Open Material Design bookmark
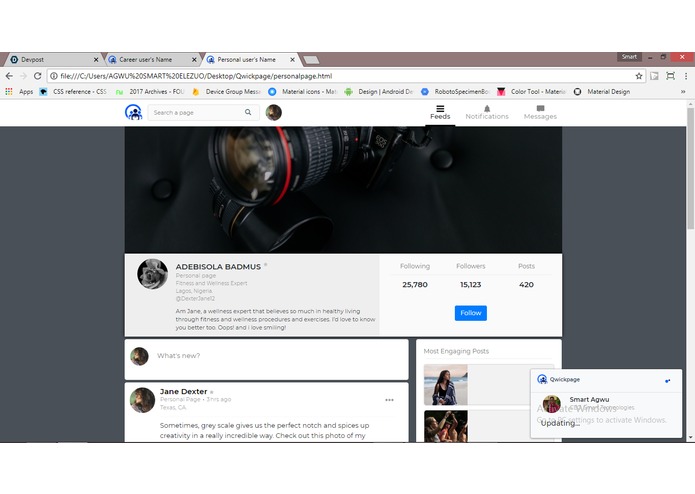This screenshot has width=695, height=494. (602, 92)
